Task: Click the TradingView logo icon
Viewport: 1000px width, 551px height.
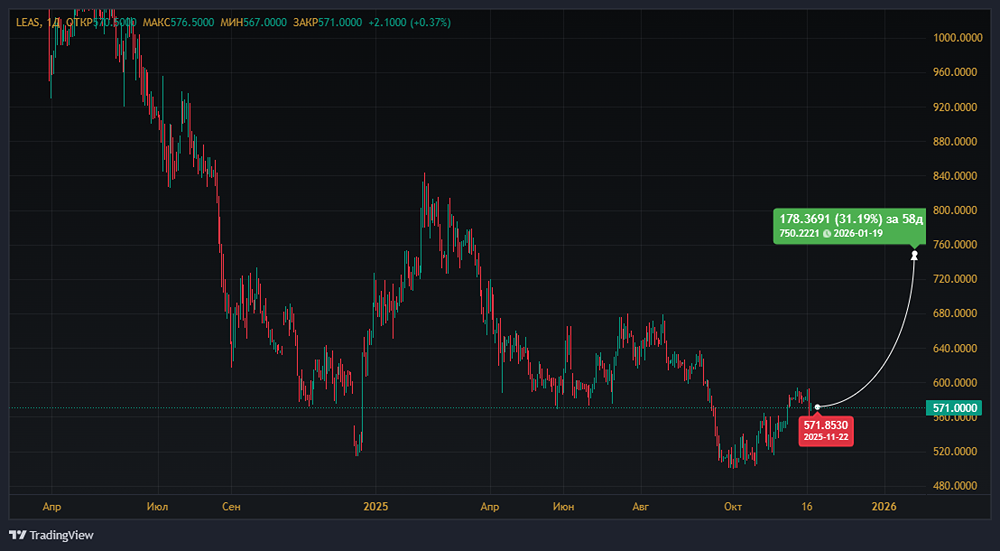Action: pos(18,535)
